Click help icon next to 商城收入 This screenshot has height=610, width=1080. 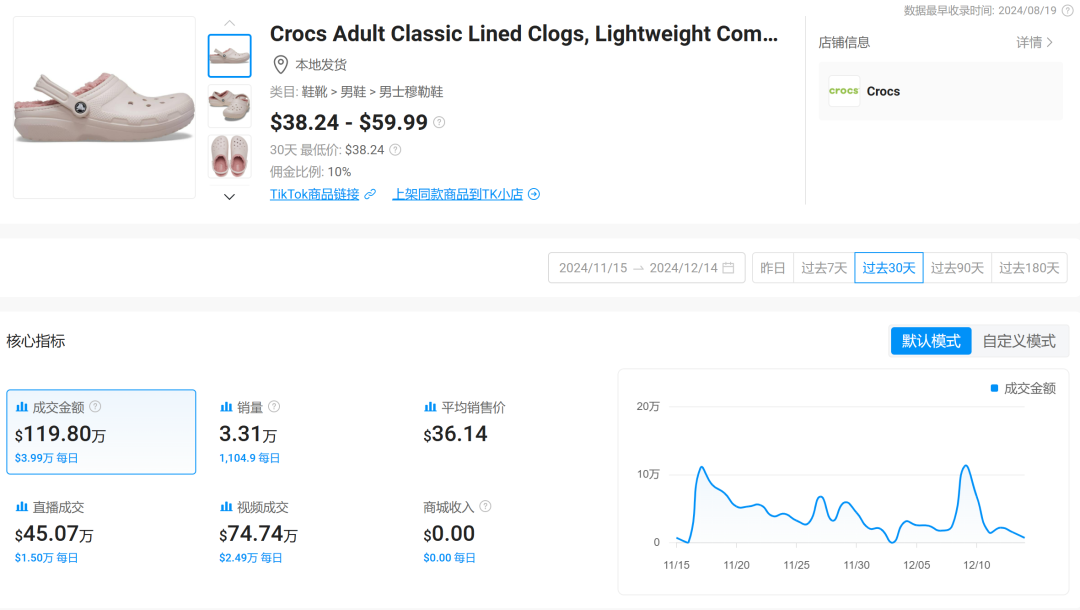[x=485, y=507]
